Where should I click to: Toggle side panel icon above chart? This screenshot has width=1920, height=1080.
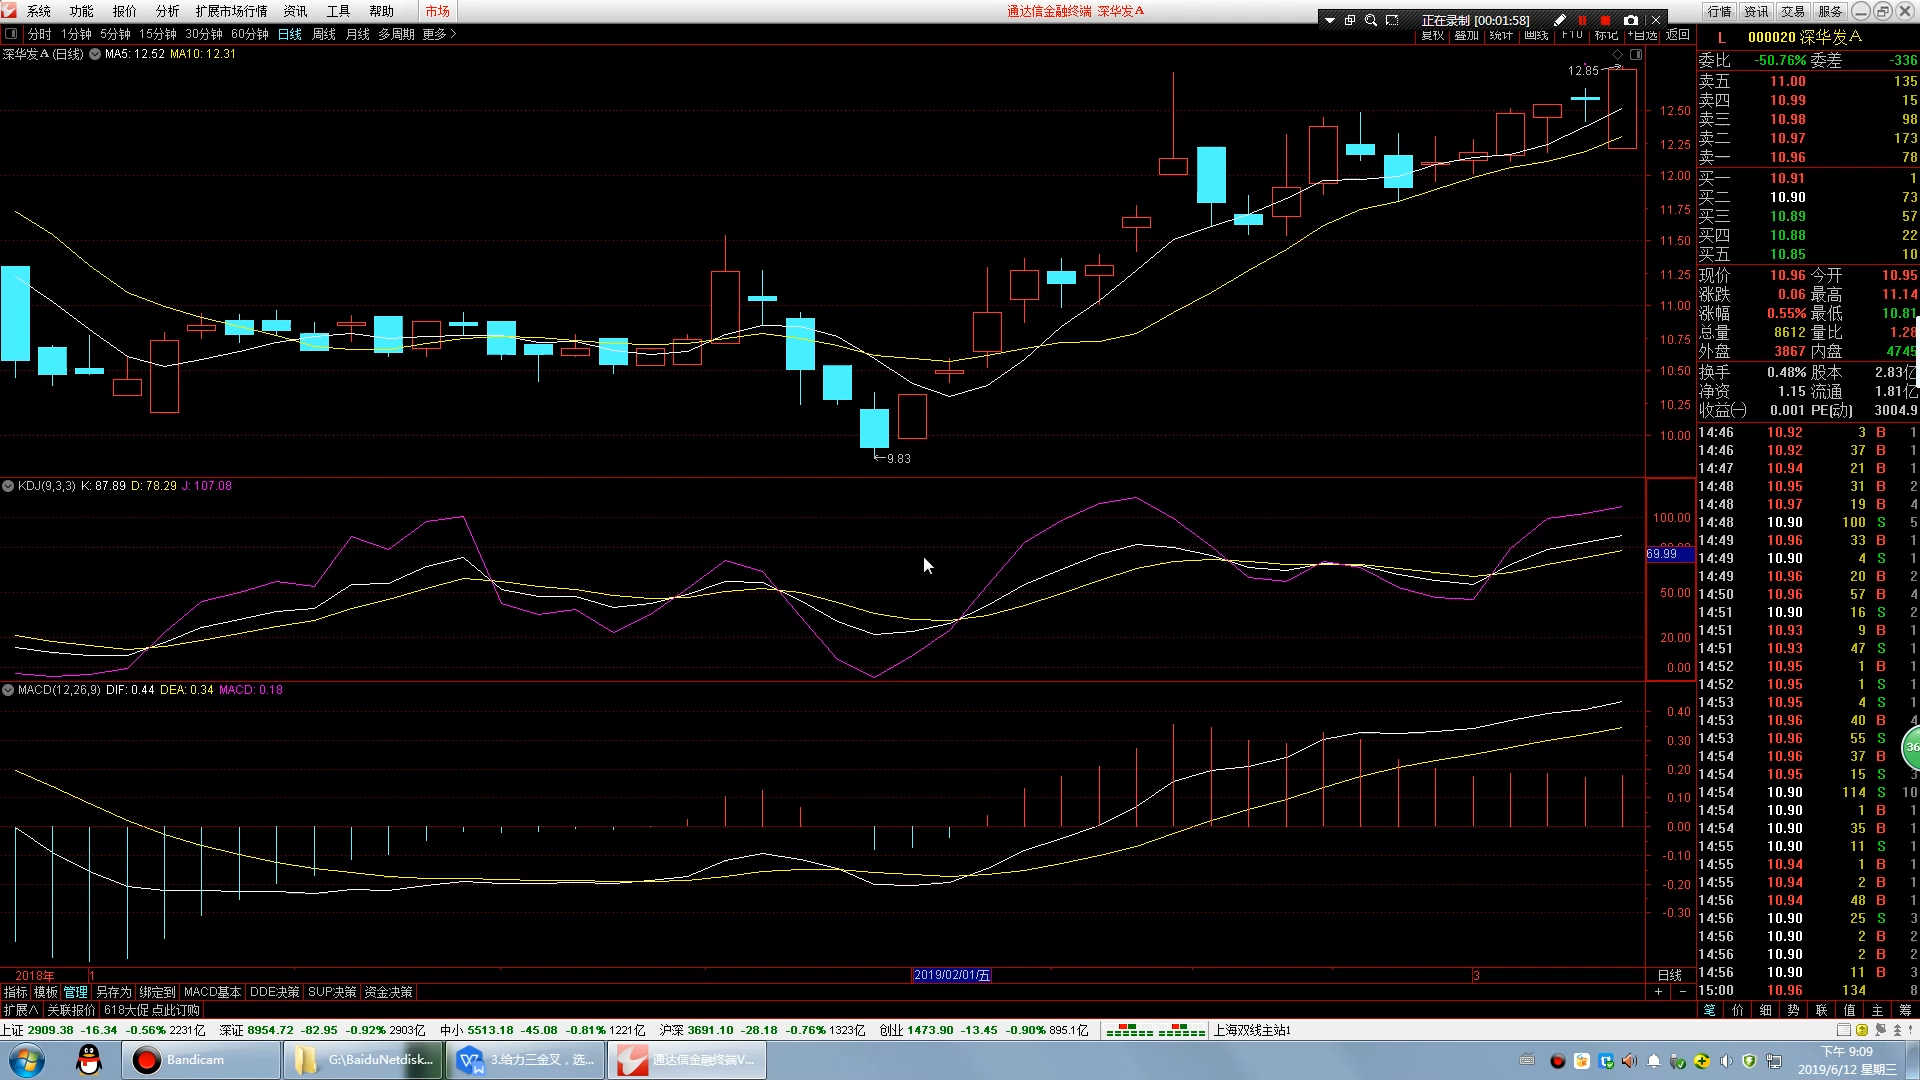[x=11, y=34]
